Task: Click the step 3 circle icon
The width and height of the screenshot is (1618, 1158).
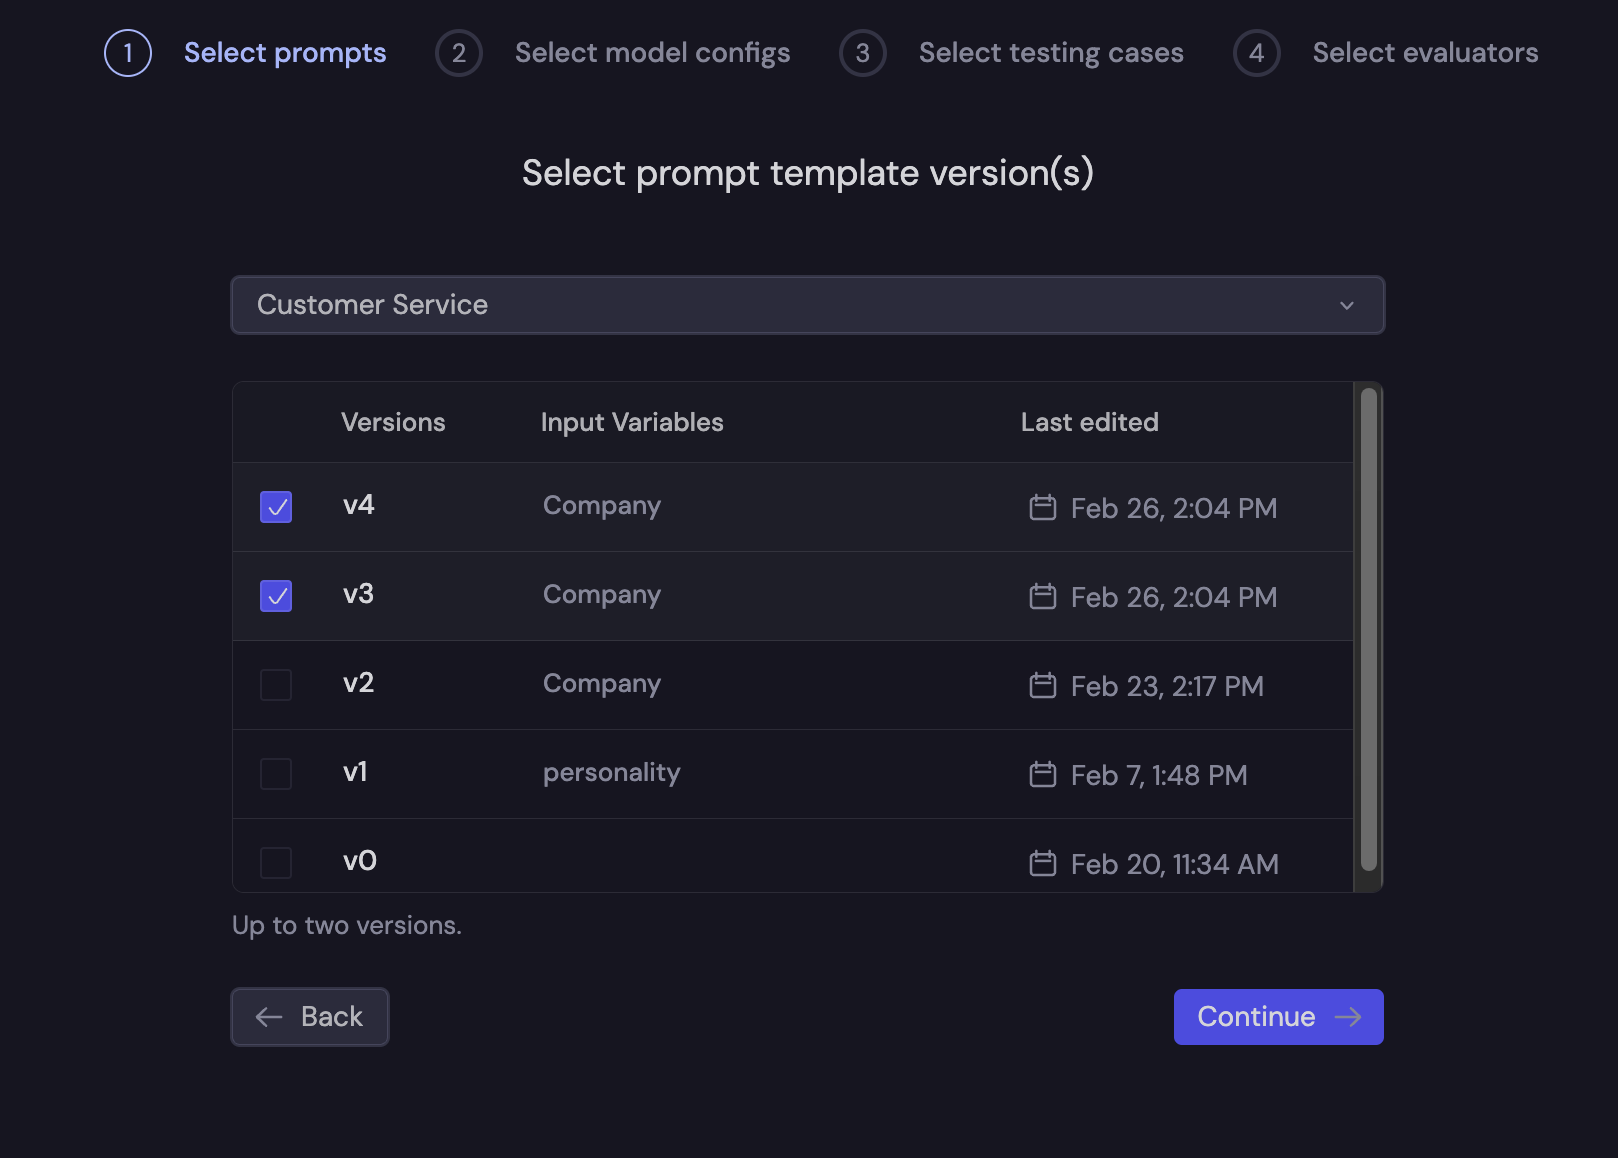Action: (x=863, y=53)
